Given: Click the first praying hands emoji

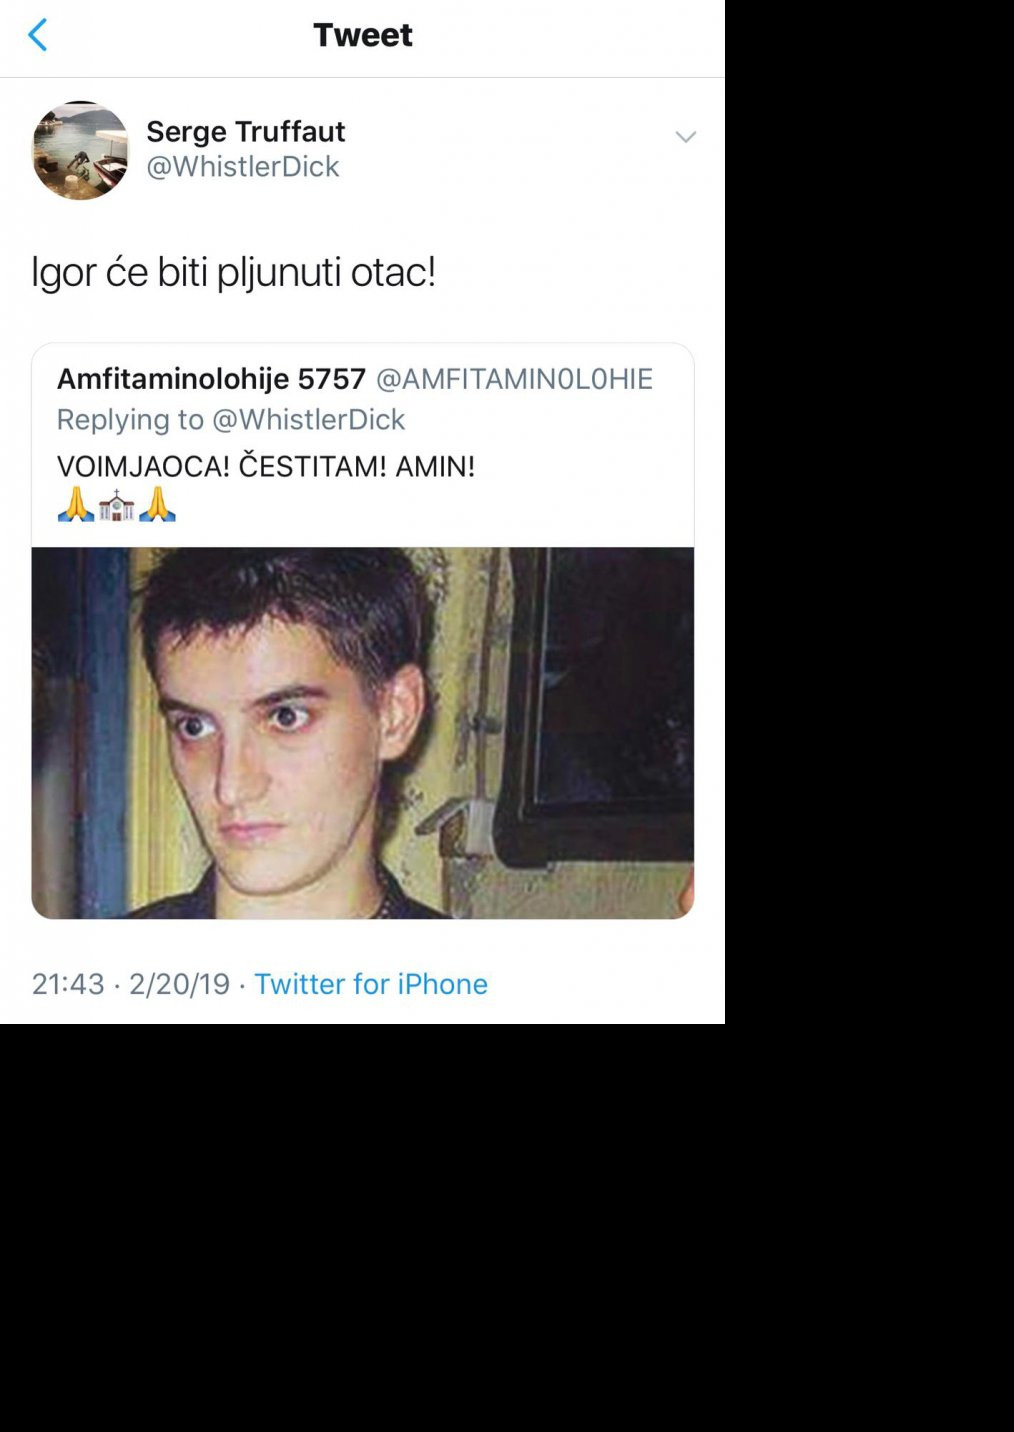Looking at the screenshot, I should coord(75,505).
